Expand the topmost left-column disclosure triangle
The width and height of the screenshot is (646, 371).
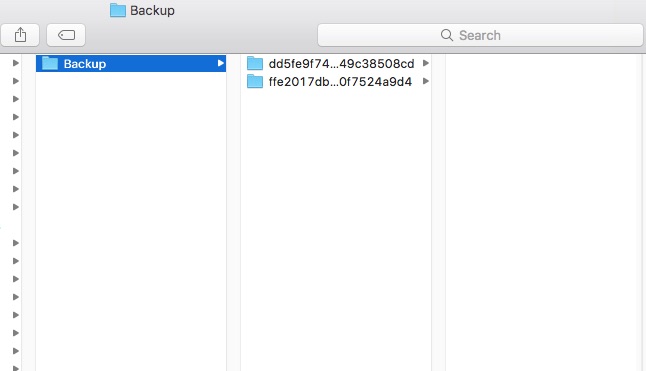click(16, 63)
